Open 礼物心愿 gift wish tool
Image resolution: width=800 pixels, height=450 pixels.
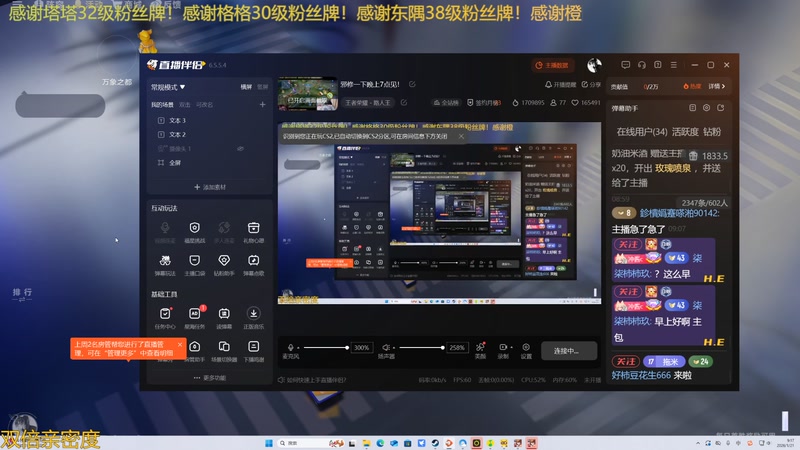coord(253,232)
